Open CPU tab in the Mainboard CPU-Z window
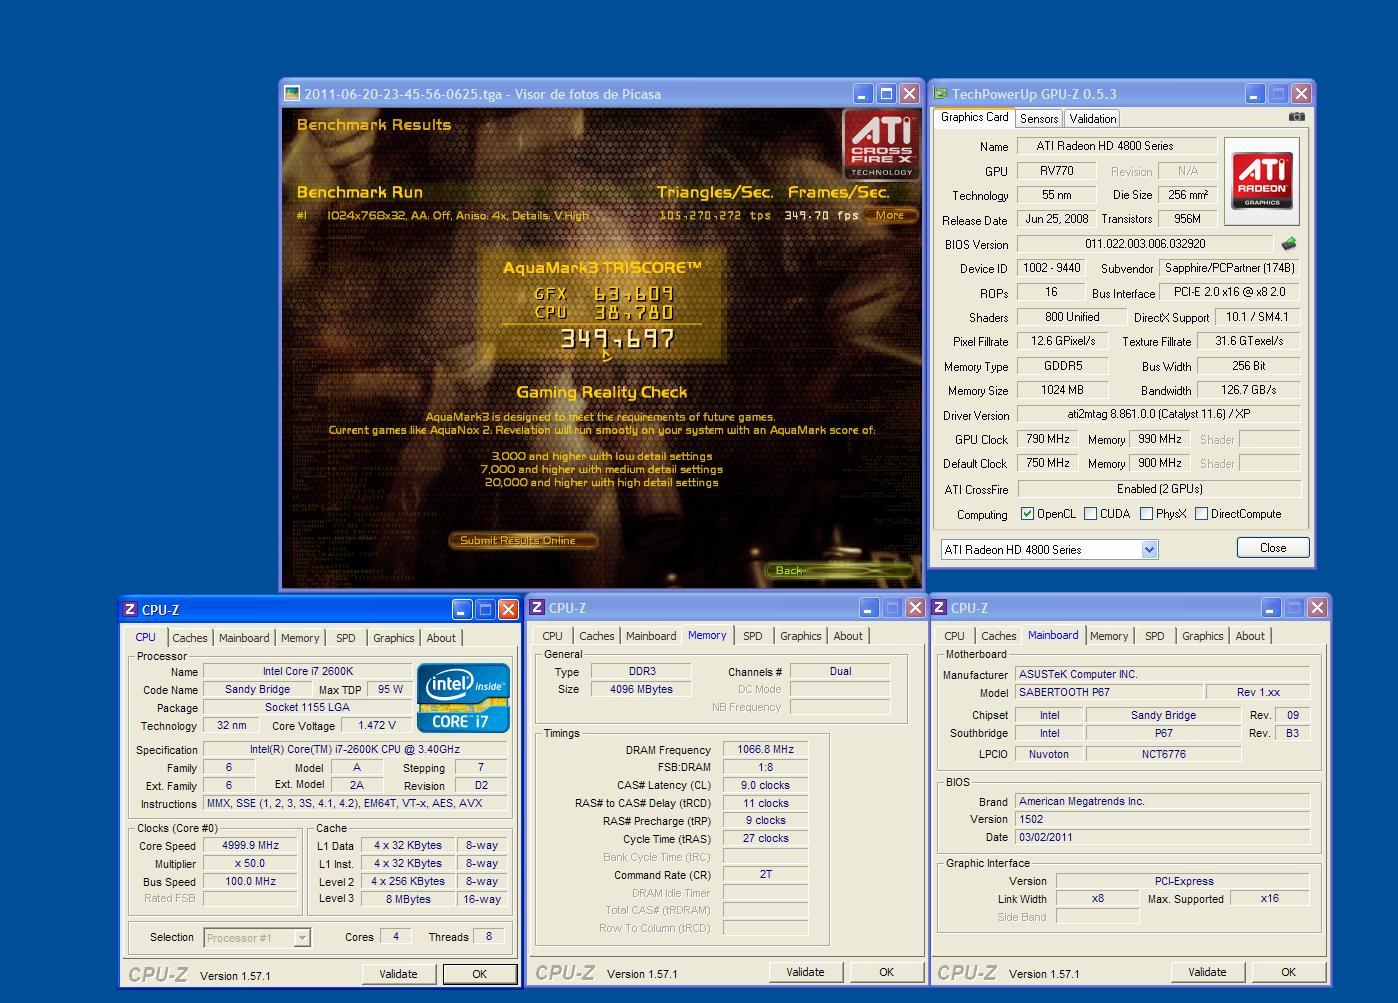The width and height of the screenshot is (1398, 1003). [x=954, y=636]
